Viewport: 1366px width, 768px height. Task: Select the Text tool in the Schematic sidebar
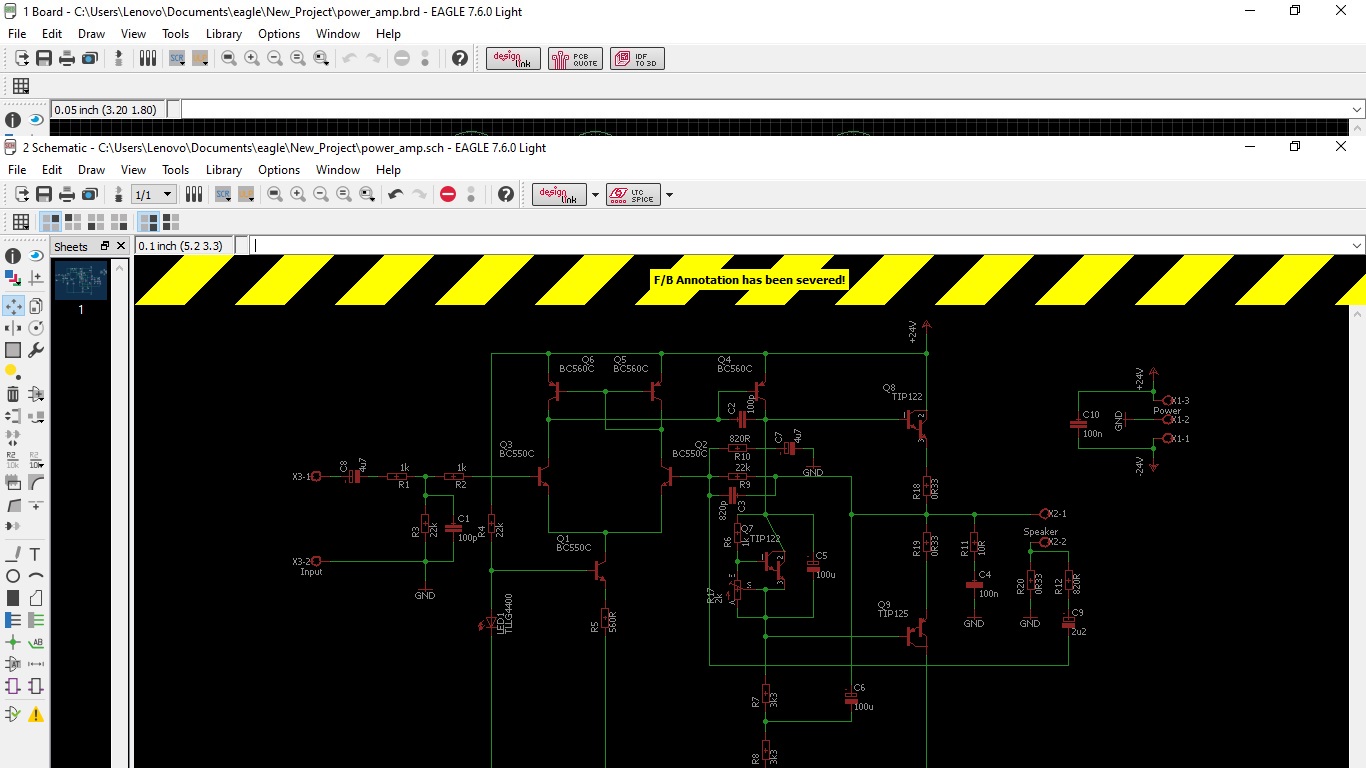click(36, 554)
